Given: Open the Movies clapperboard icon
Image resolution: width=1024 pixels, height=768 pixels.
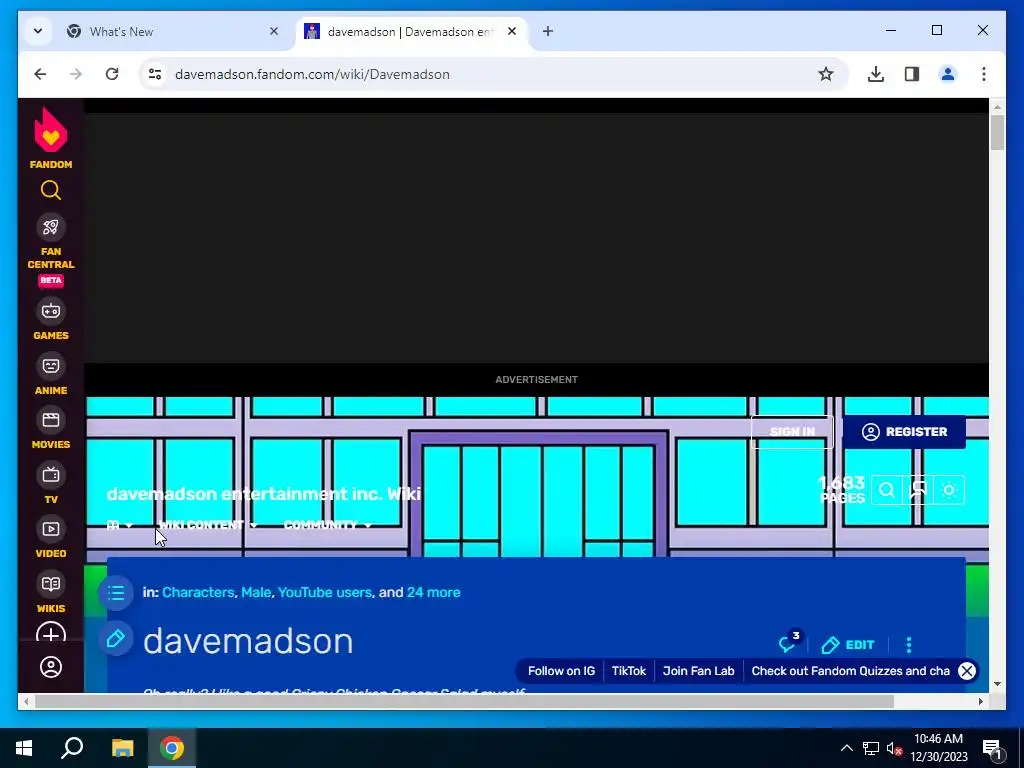Looking at the screenshot, I should tap(51, 420).
